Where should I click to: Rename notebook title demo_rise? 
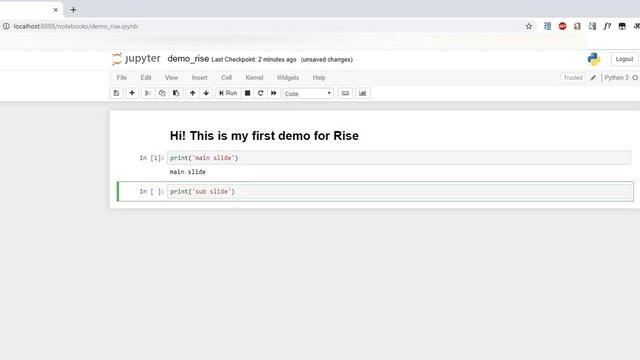coord(188,59)
